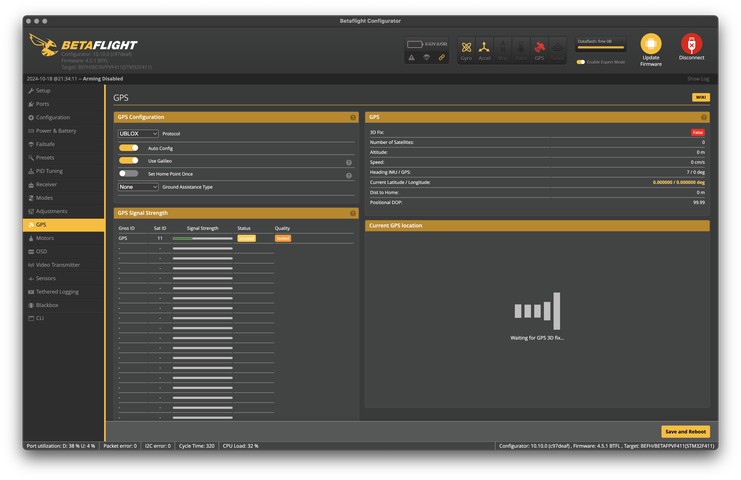Click Show Log in the status bar
The width and height of the screenshot is (741, 480).
click(x=698, y=78)
